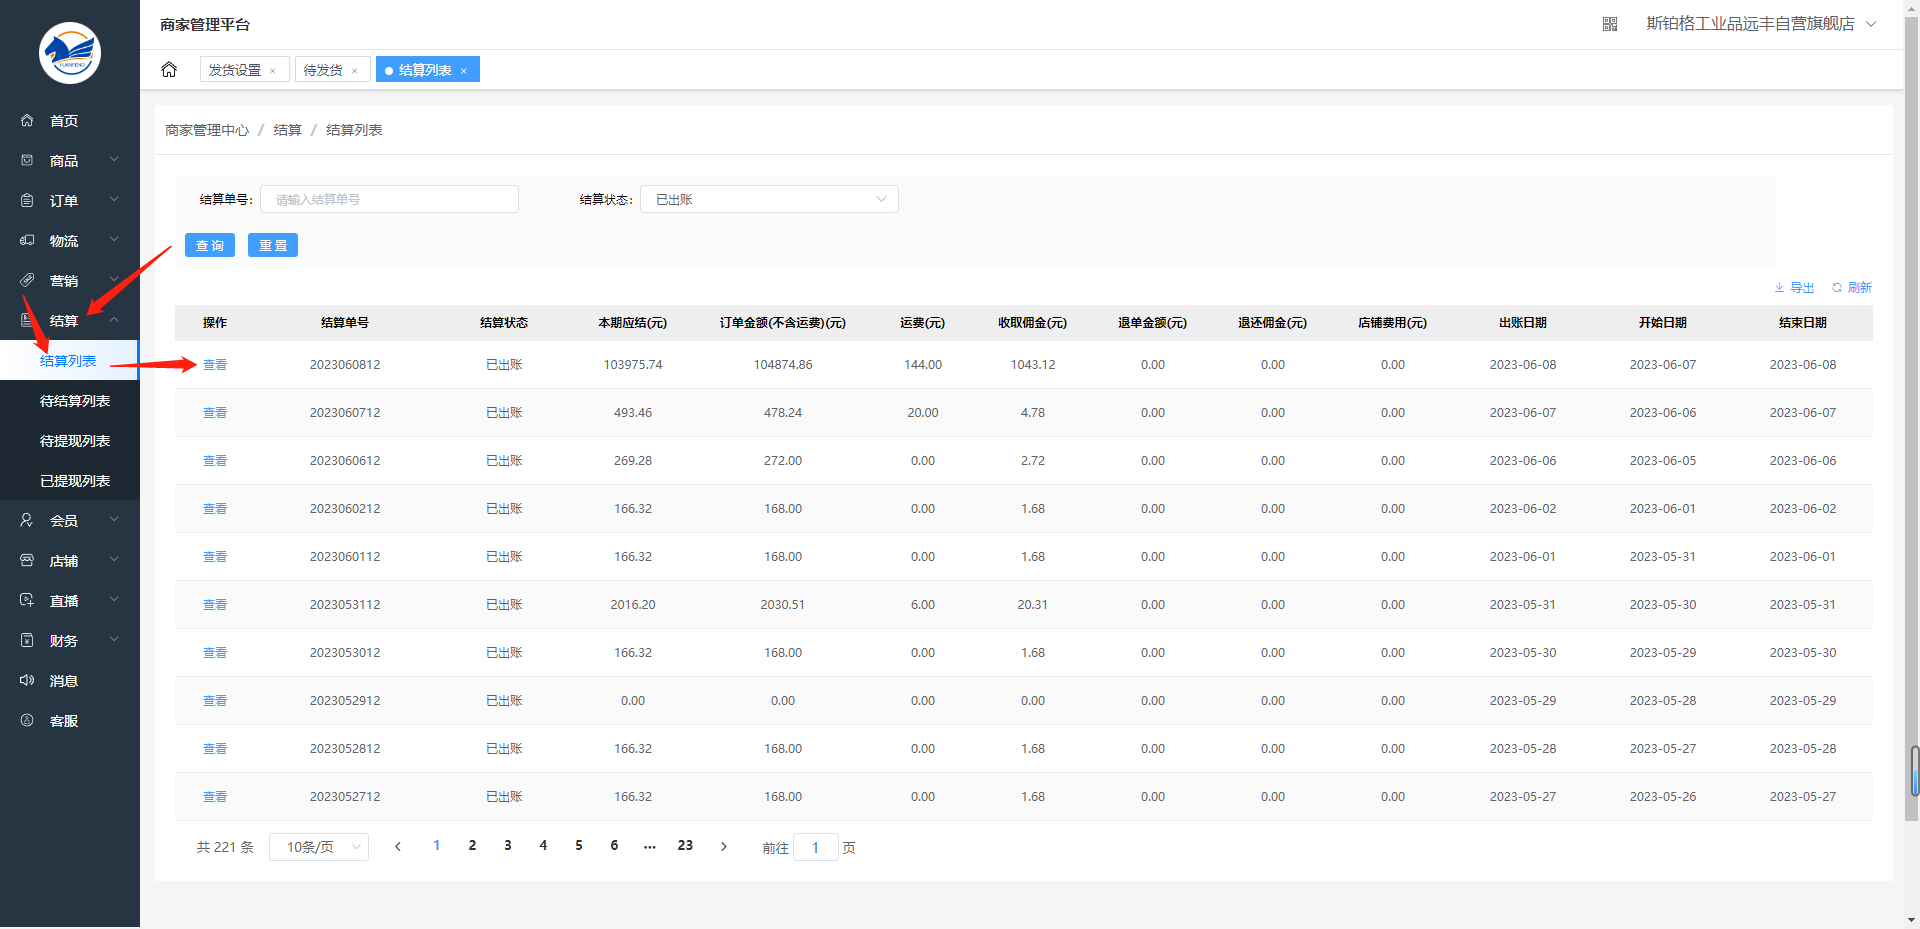Click 查看 for settlement 2023053112
The image size is (1920, 929).
(x=215, y=605)
